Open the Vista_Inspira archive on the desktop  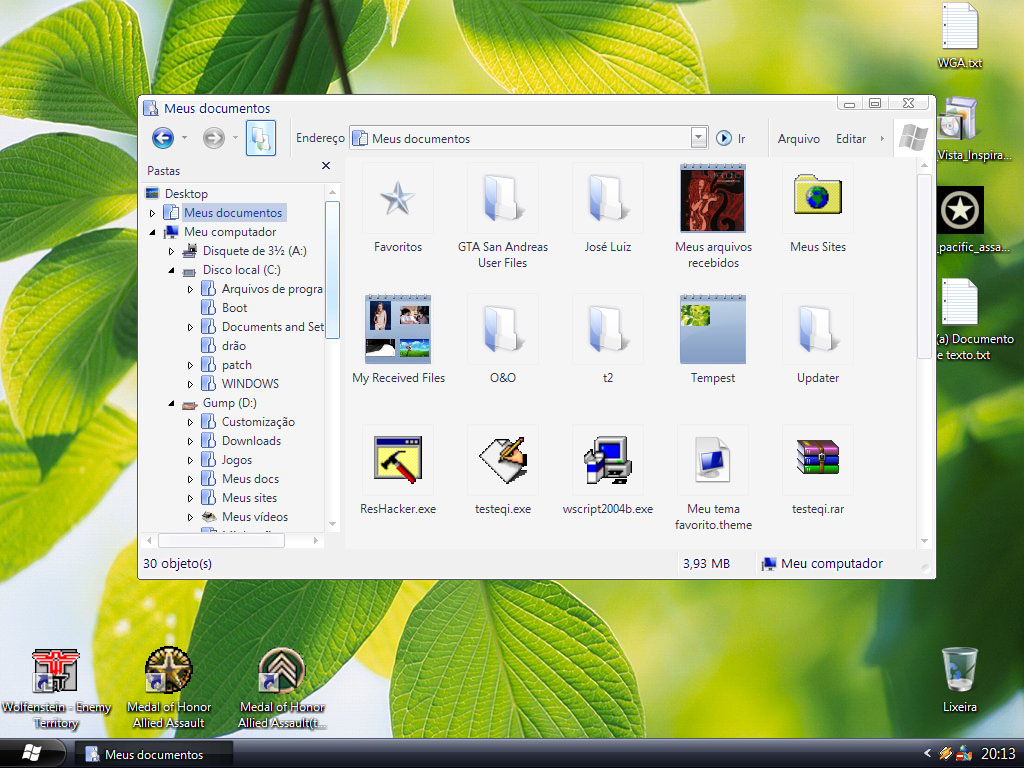959,118
